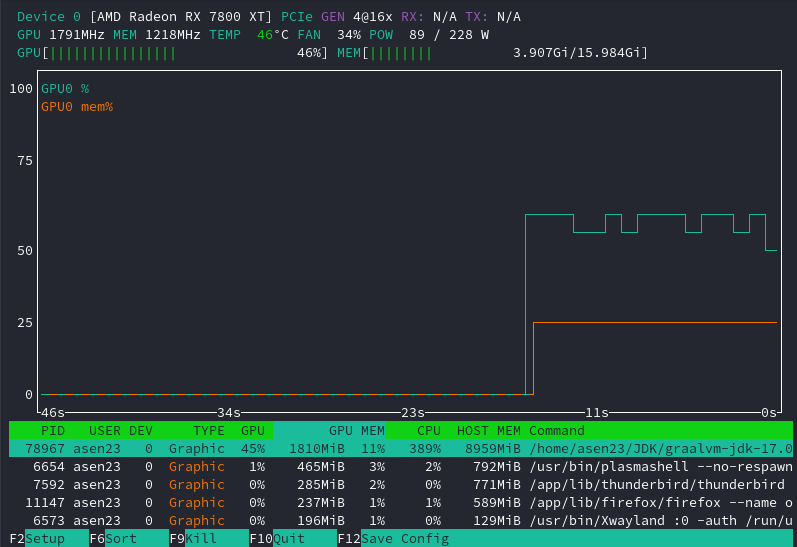Click the 75 y-axis label
Image resolution: width=797 pixels, height=547 pixels.
[25, 161]
